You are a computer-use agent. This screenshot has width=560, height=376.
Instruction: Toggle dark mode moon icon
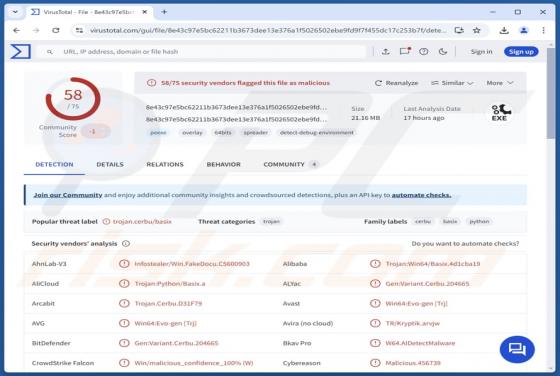coord(443,52)
